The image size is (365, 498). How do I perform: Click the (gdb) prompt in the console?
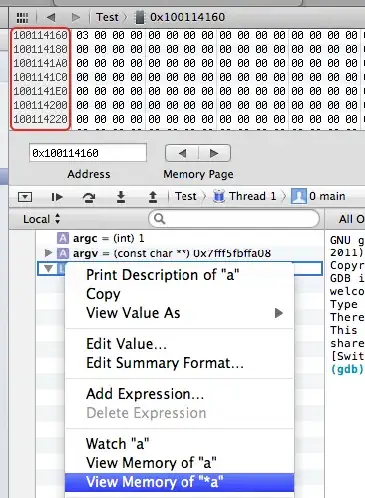(347, 369)
